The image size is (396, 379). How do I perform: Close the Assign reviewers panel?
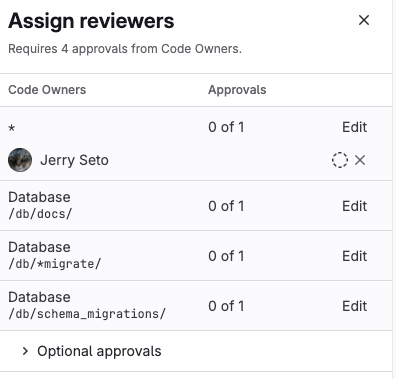pyautogui.click(x=364, y=20)
